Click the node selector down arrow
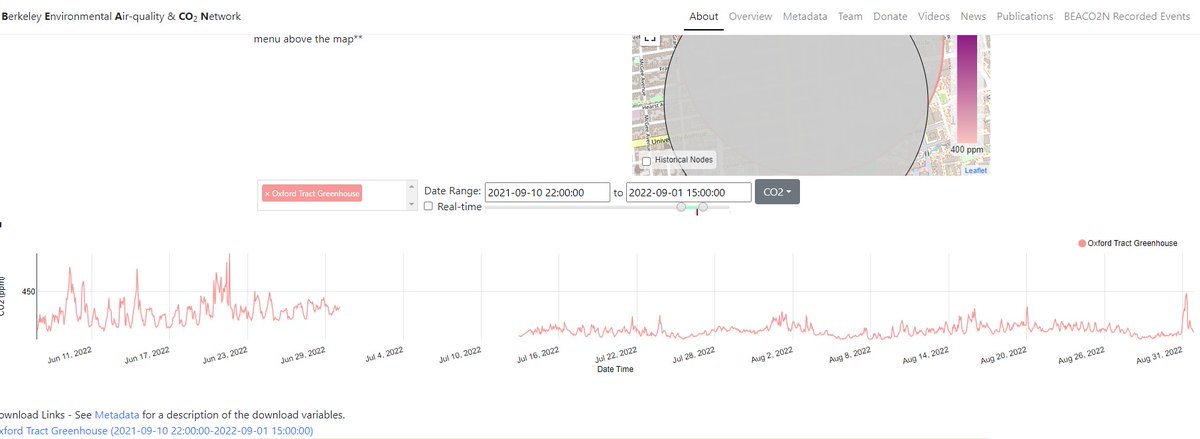1200x439 pixels. [x=412, y=203]
